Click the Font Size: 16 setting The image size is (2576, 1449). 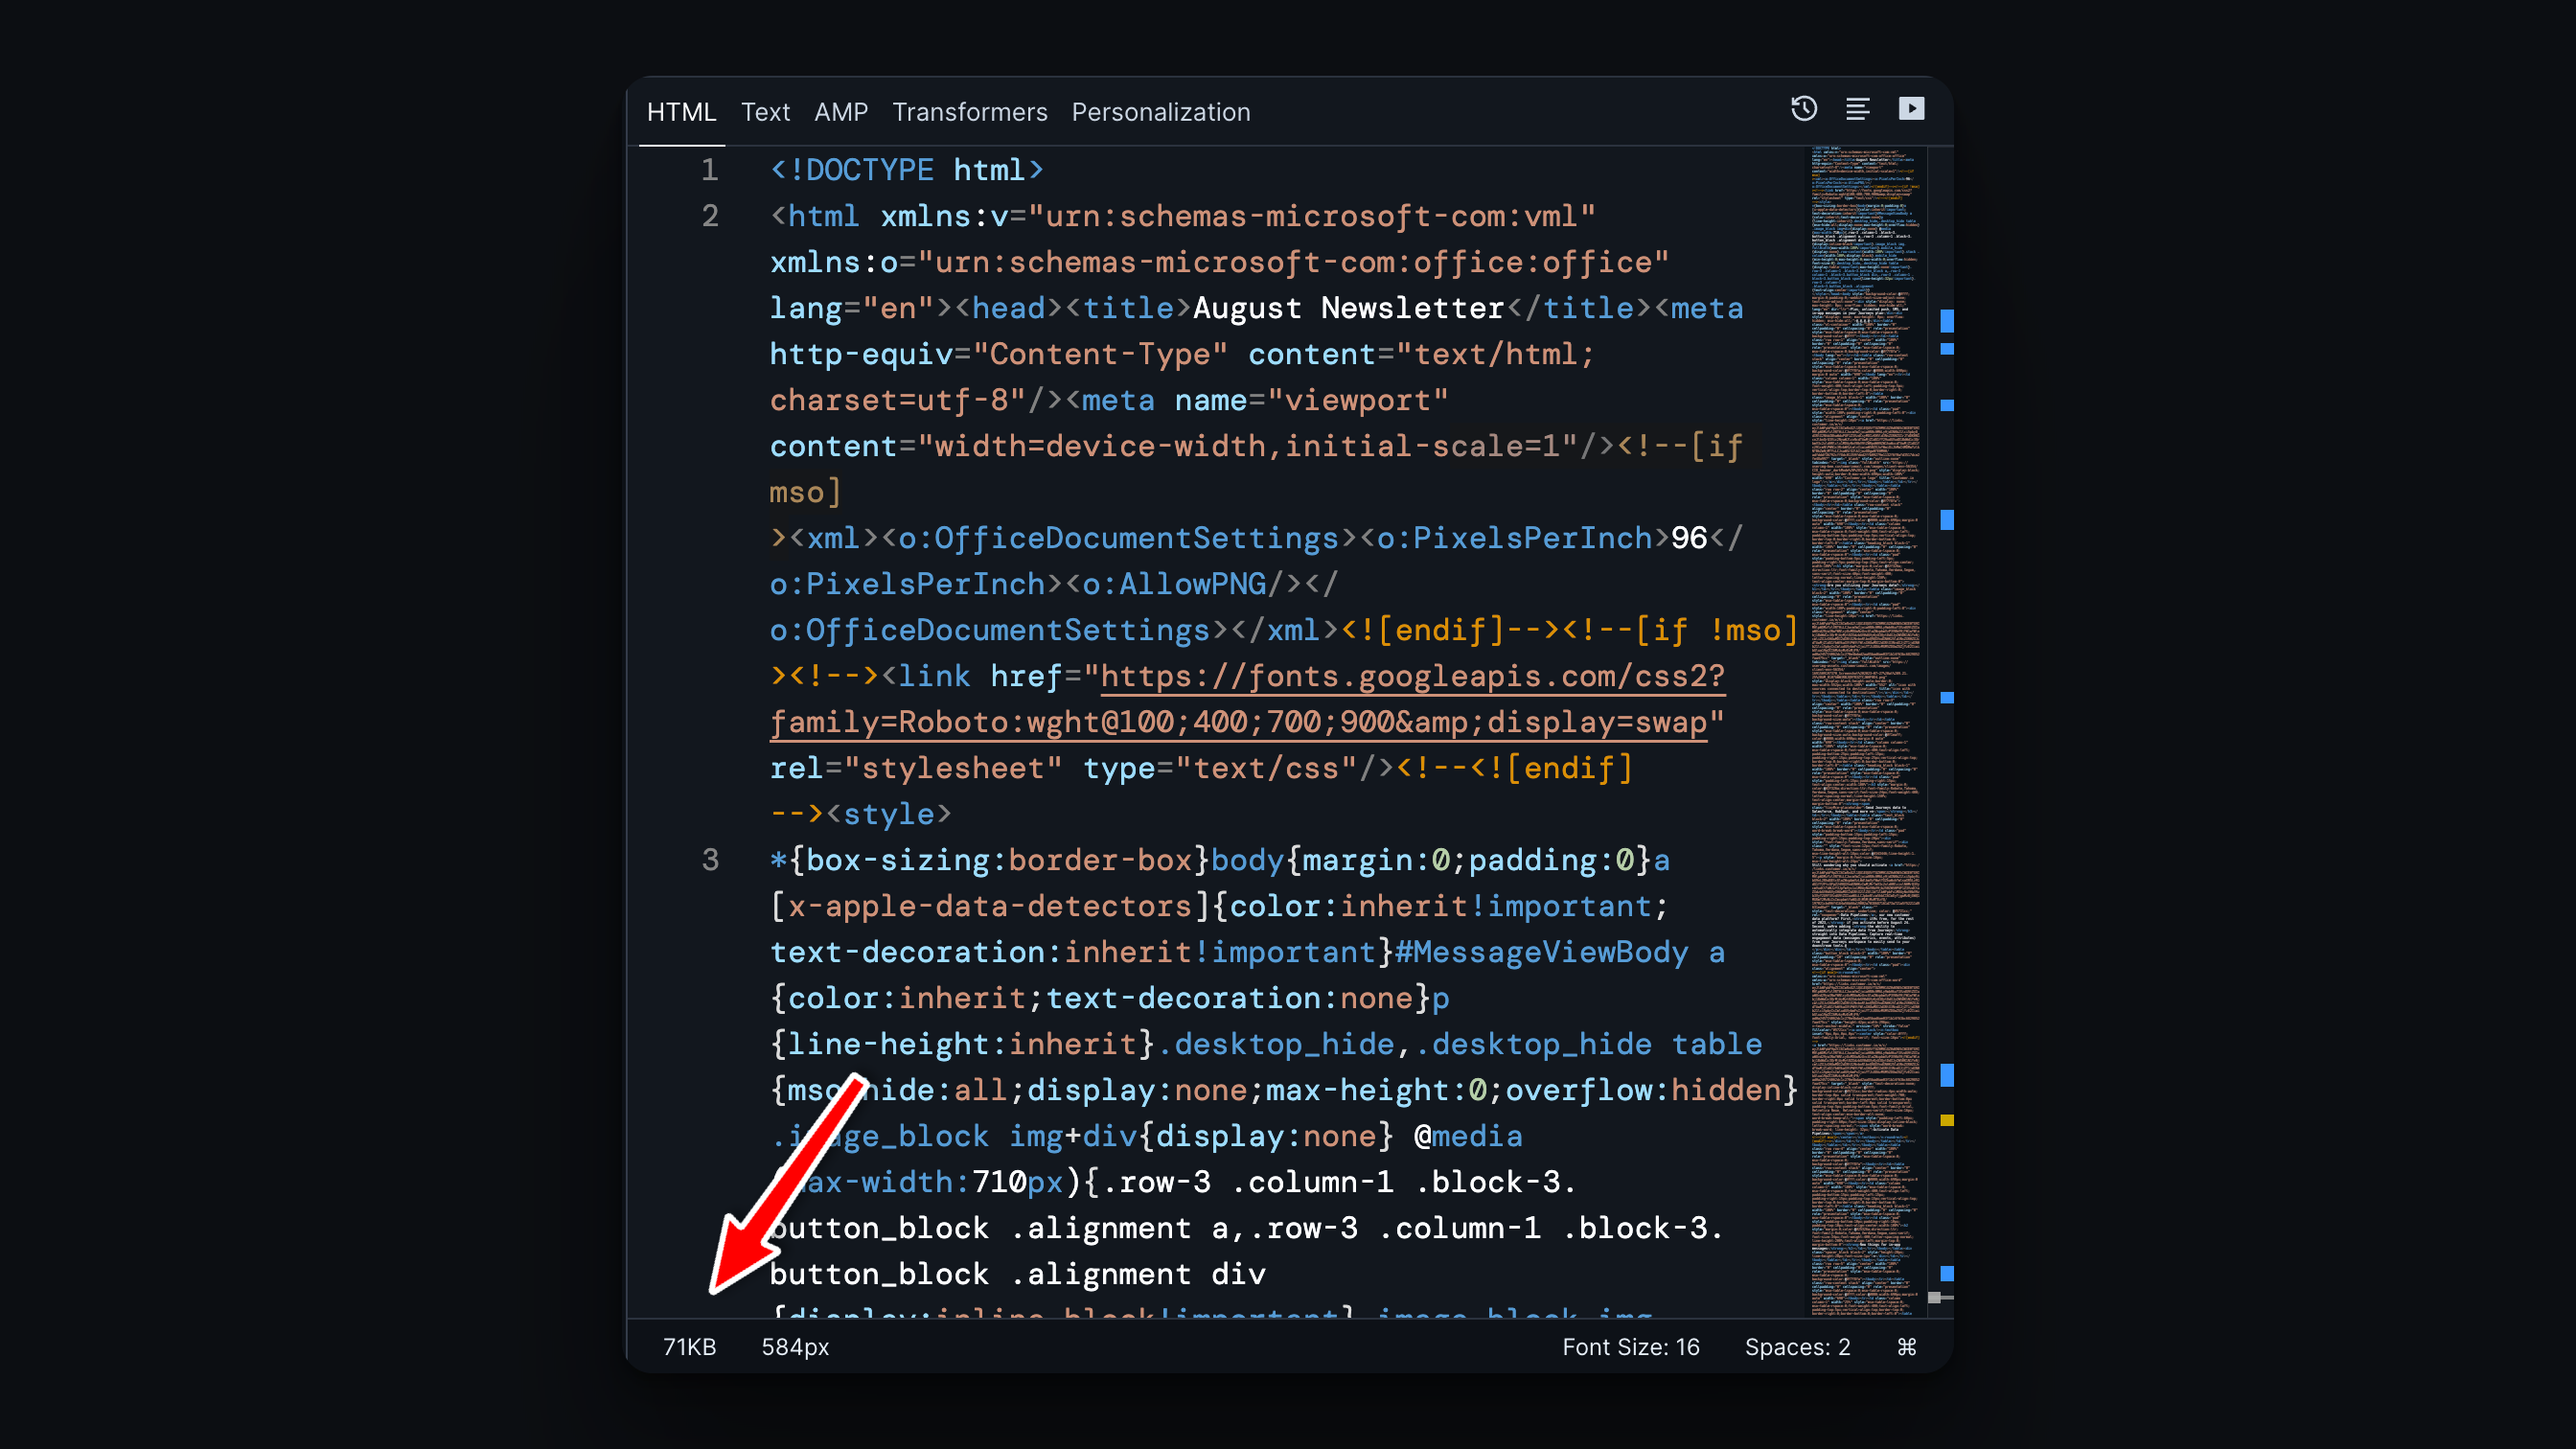pos(1630,1347)
